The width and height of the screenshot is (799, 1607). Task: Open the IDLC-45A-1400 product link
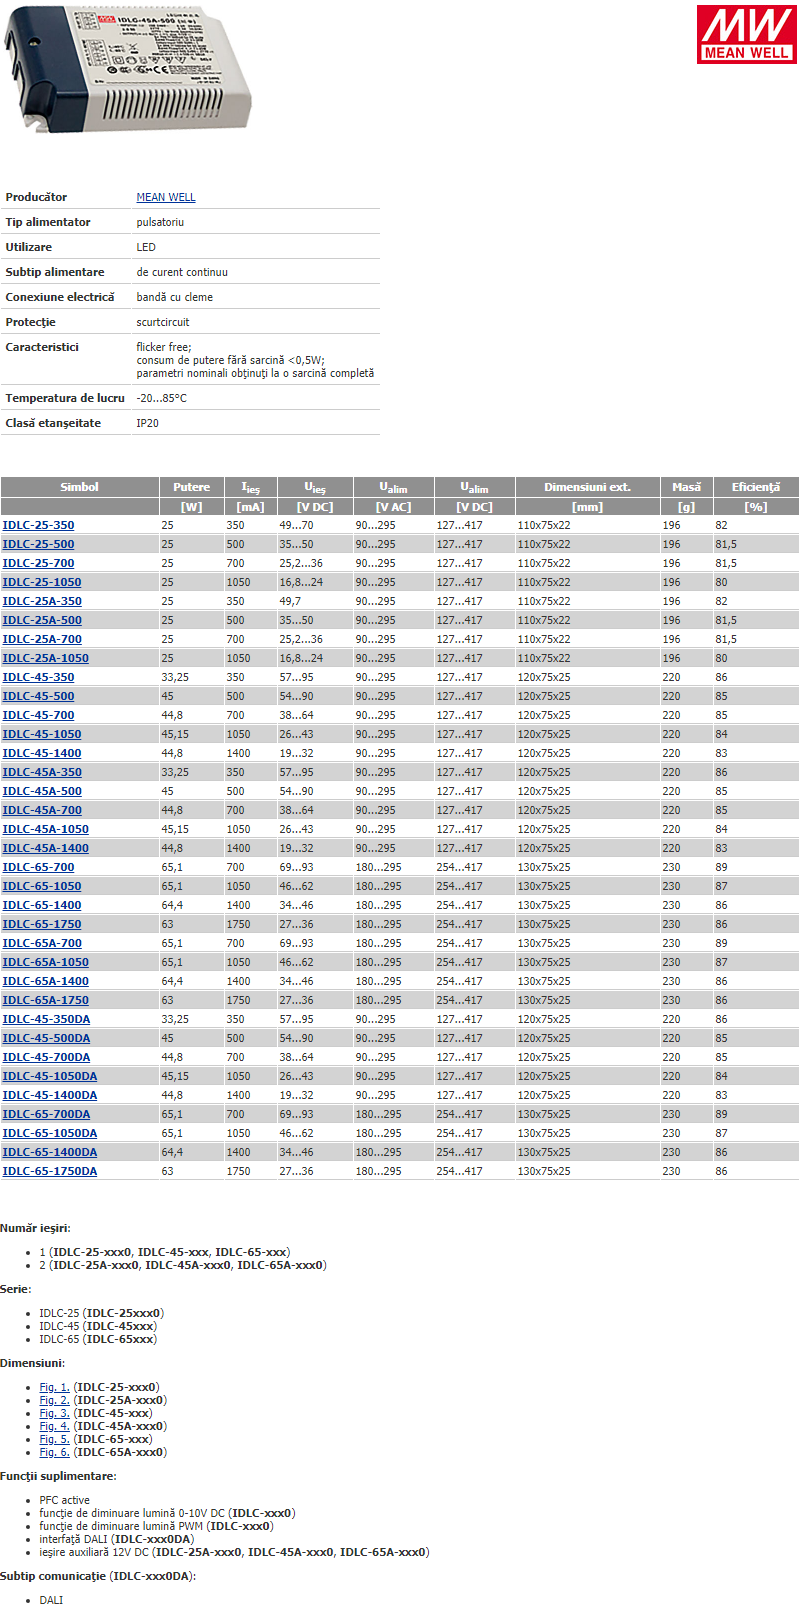[x=45, y=848]
